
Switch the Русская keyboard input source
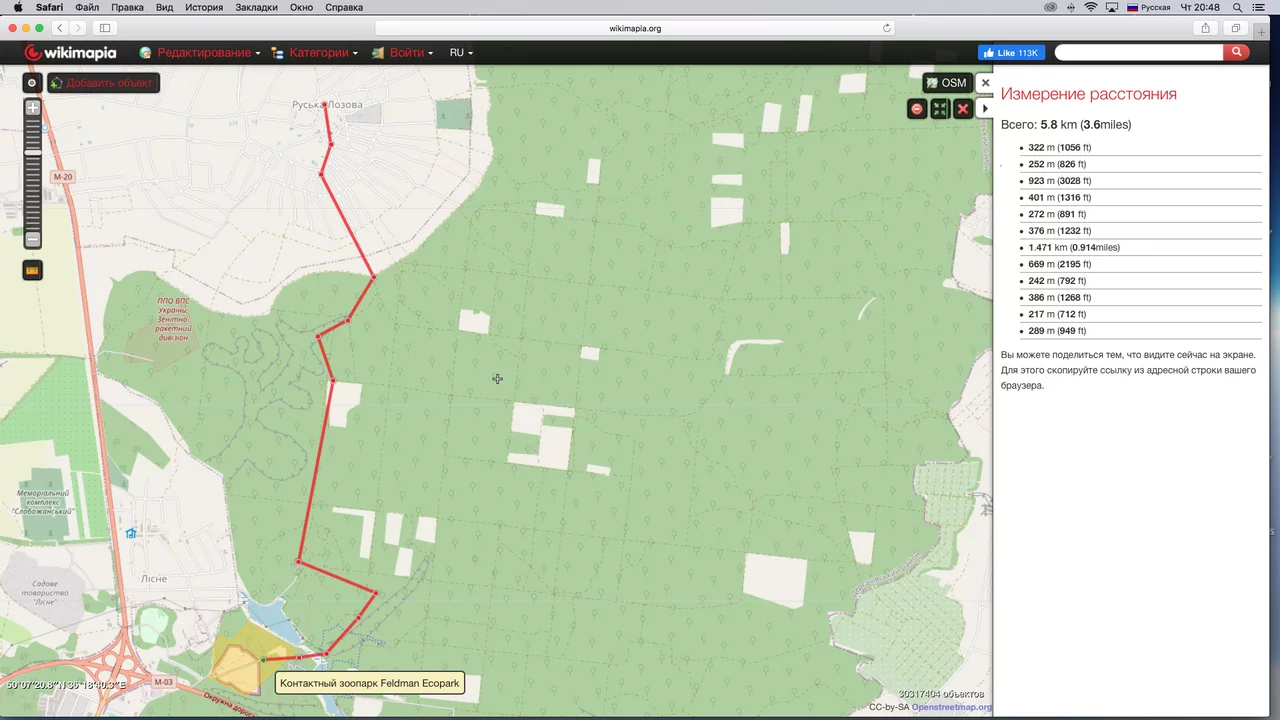tap(1148, 7)
